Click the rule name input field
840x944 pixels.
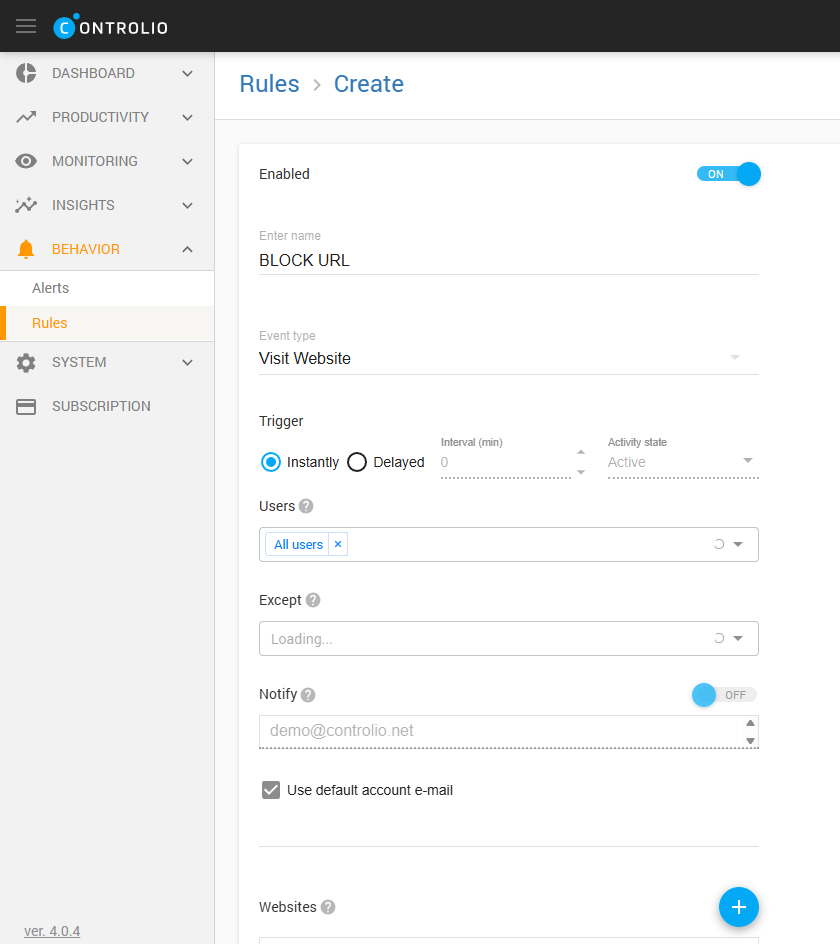[508, 260]
